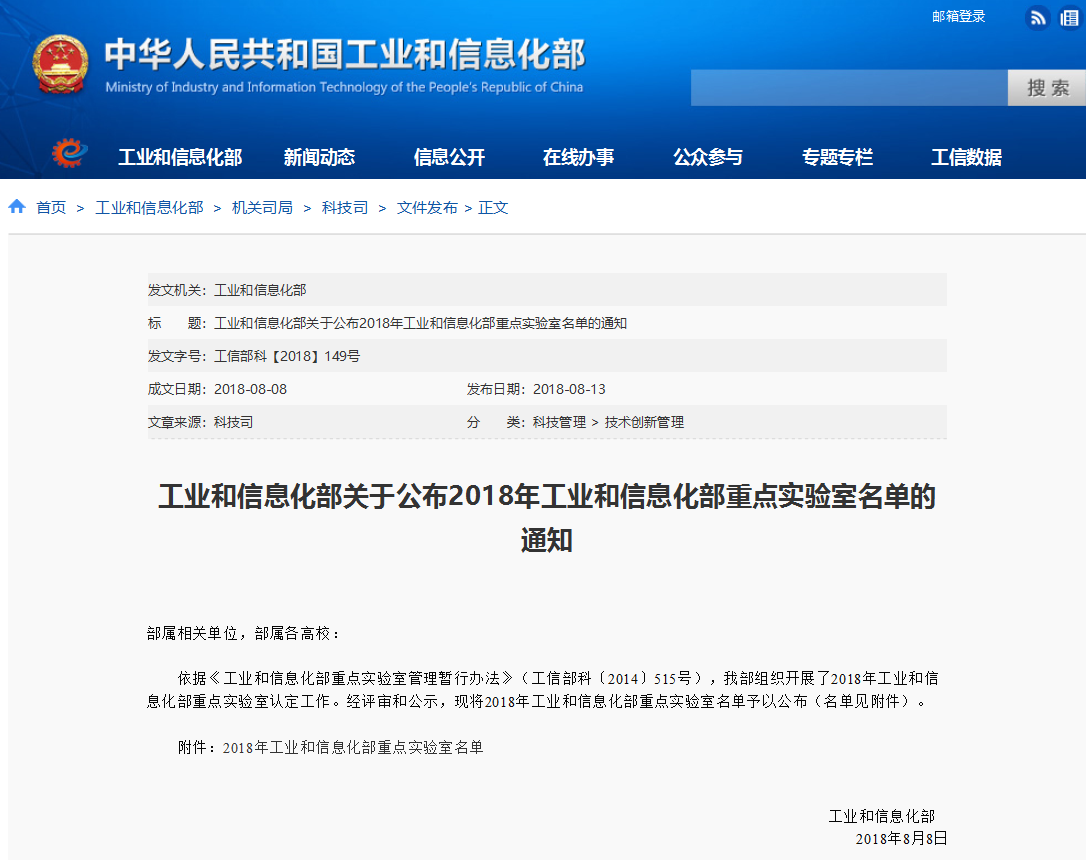This screenshot has height=860, width=1086.
Task: Go to 首页 in breadcrumb
Action: (51, 208)
